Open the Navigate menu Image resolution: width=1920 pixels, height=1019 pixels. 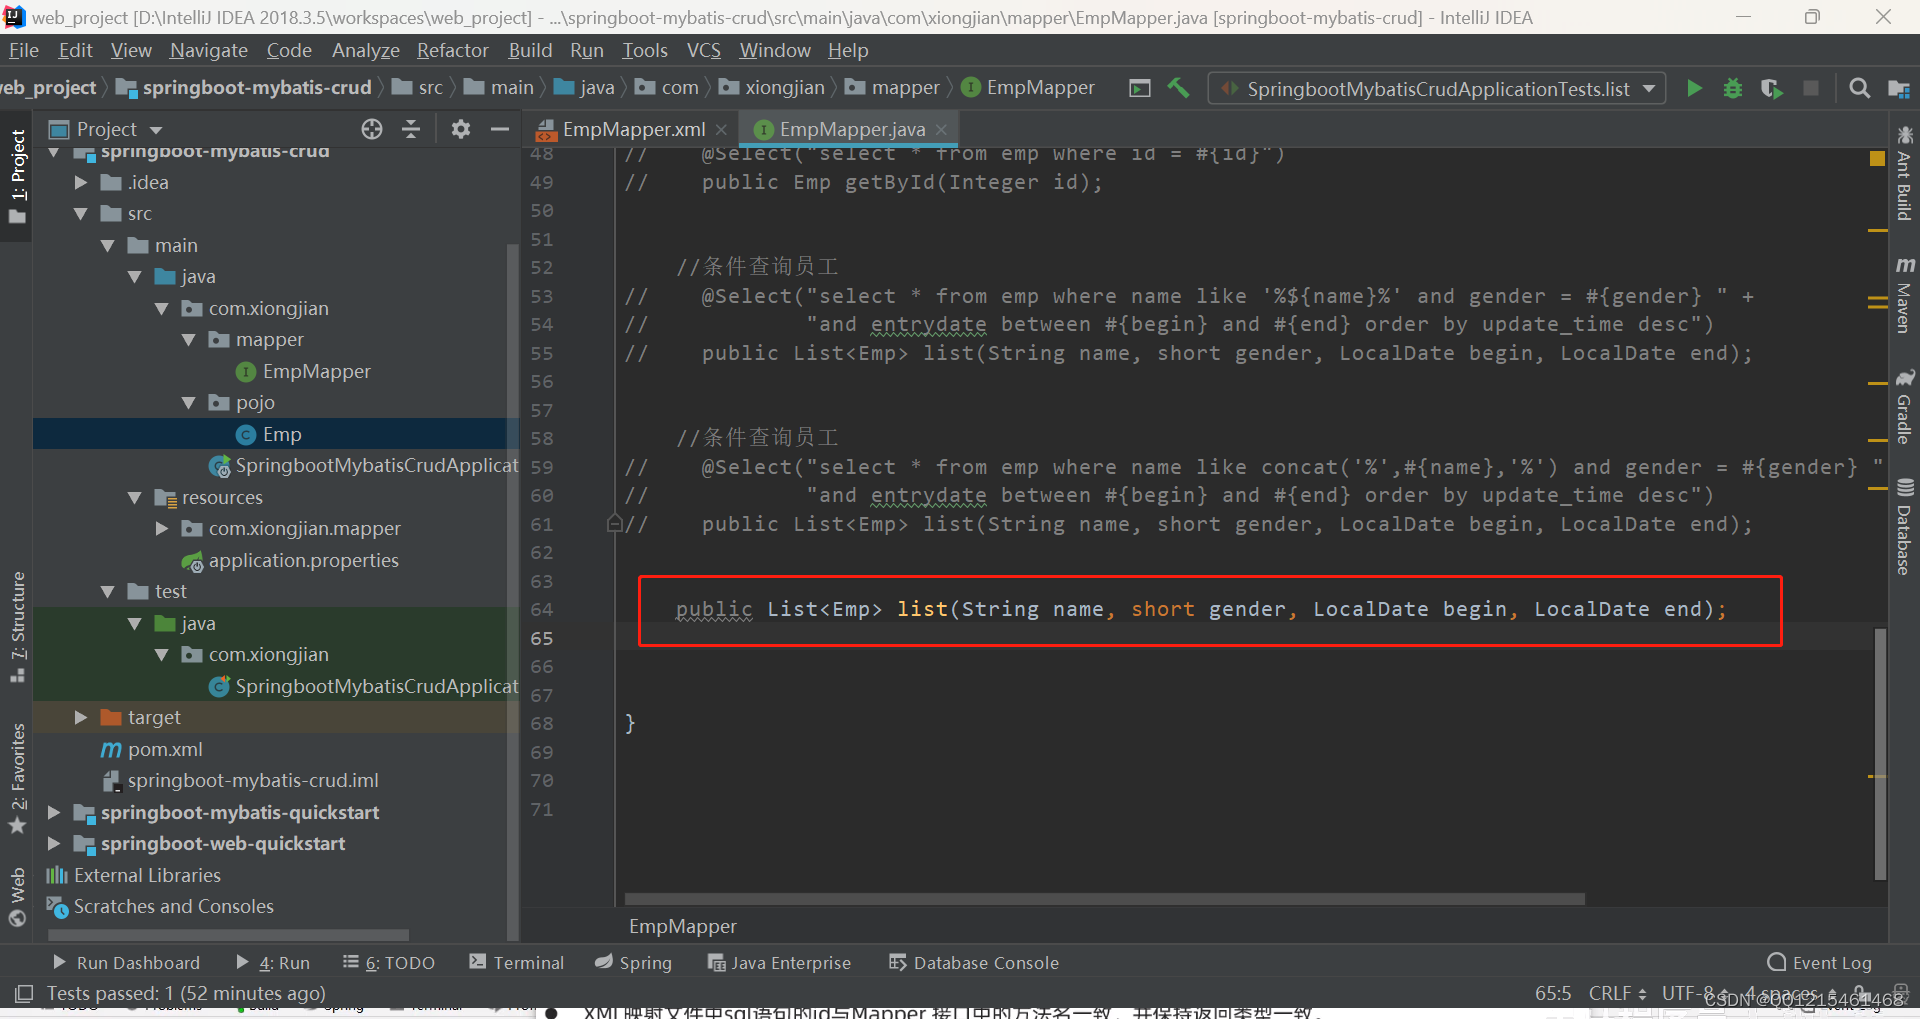pyautogui.click(x=209, y=50)
